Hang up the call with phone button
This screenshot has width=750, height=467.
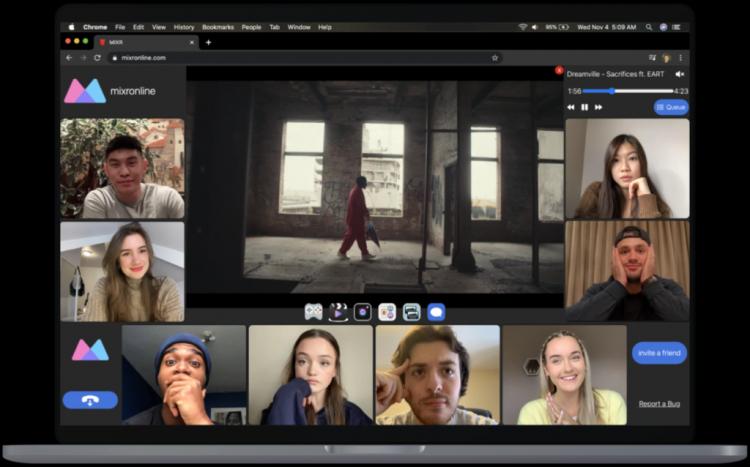pyautogui.click(x=90, y=400)
